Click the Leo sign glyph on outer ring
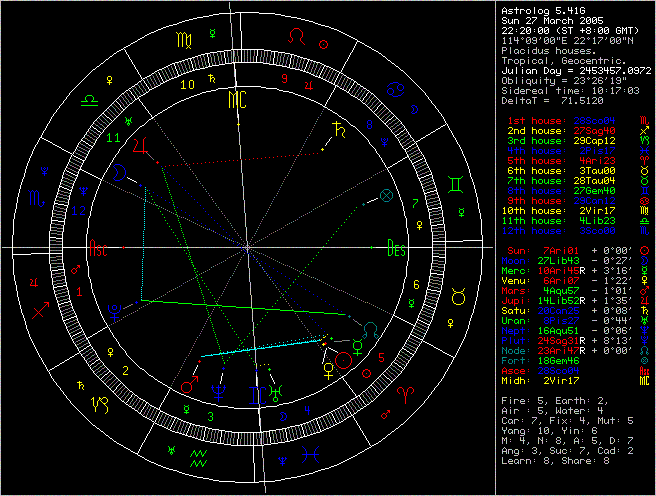The height and width of the screenshot is (496, 656). 298,35
